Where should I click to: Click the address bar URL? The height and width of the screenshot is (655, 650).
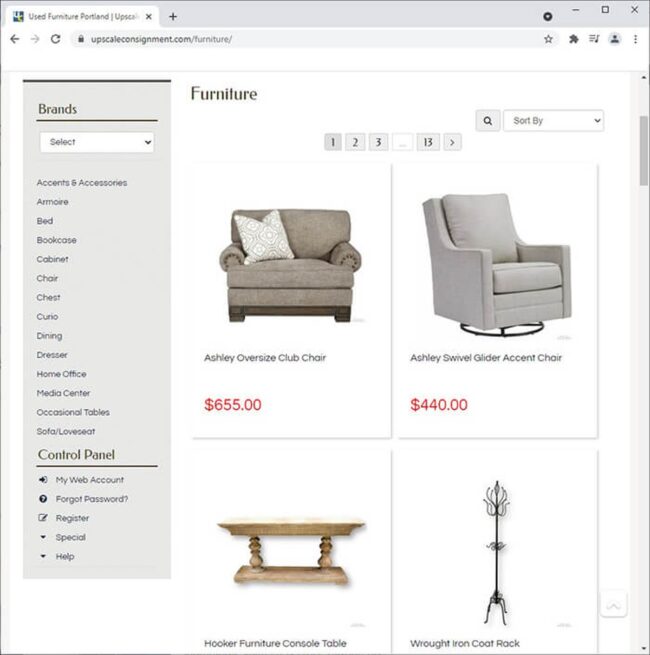161,39
